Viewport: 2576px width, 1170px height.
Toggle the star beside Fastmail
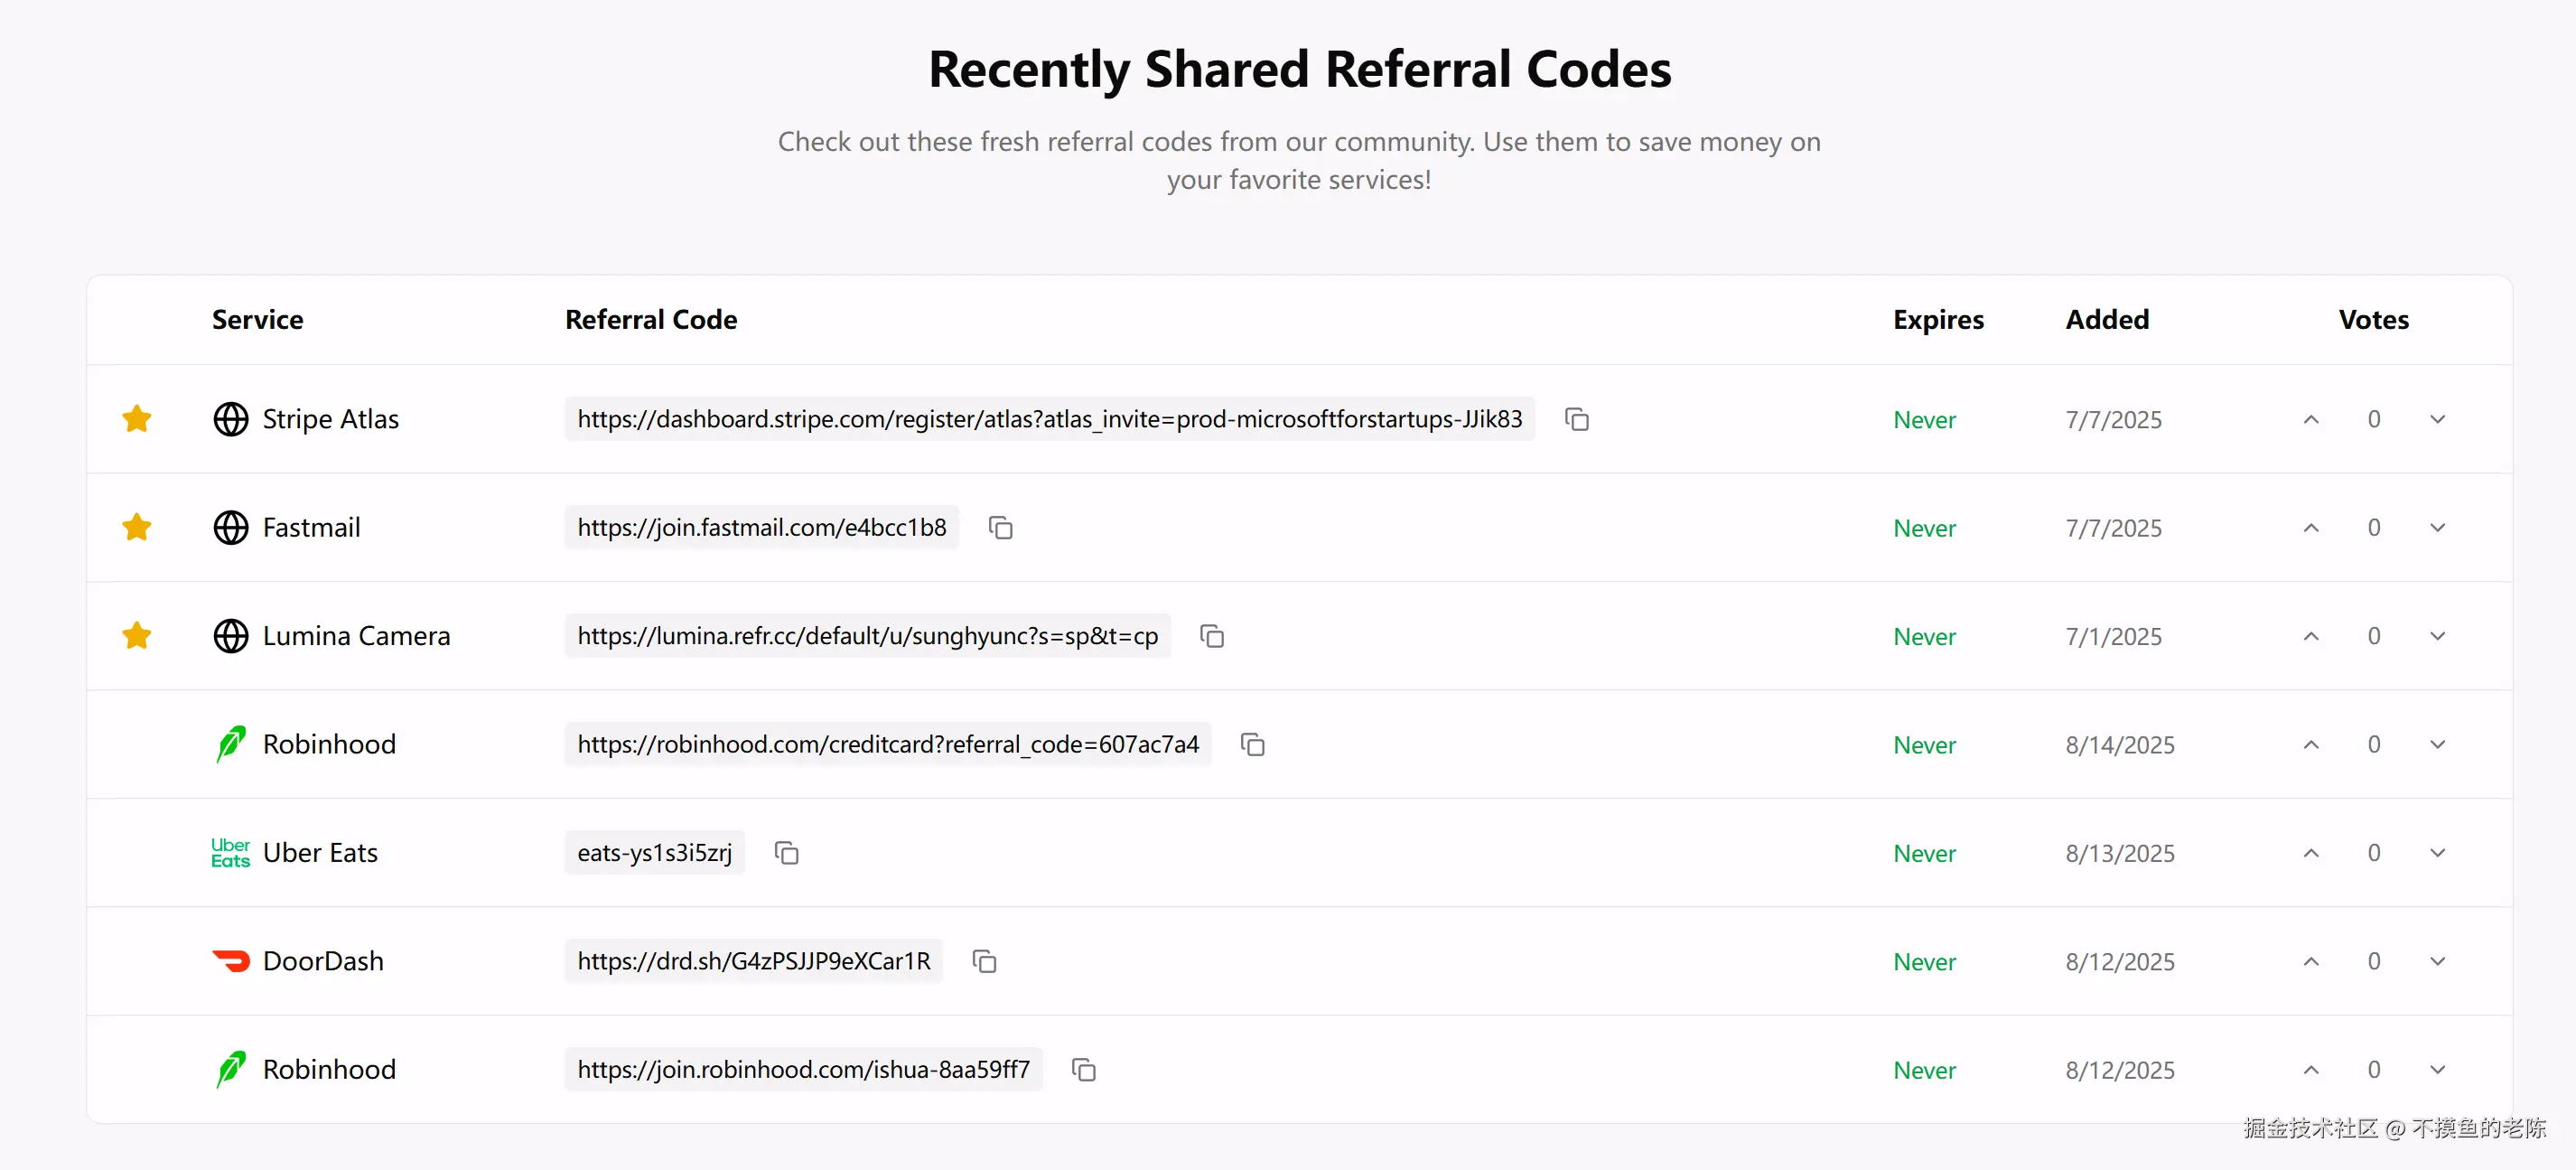point(137,527)
